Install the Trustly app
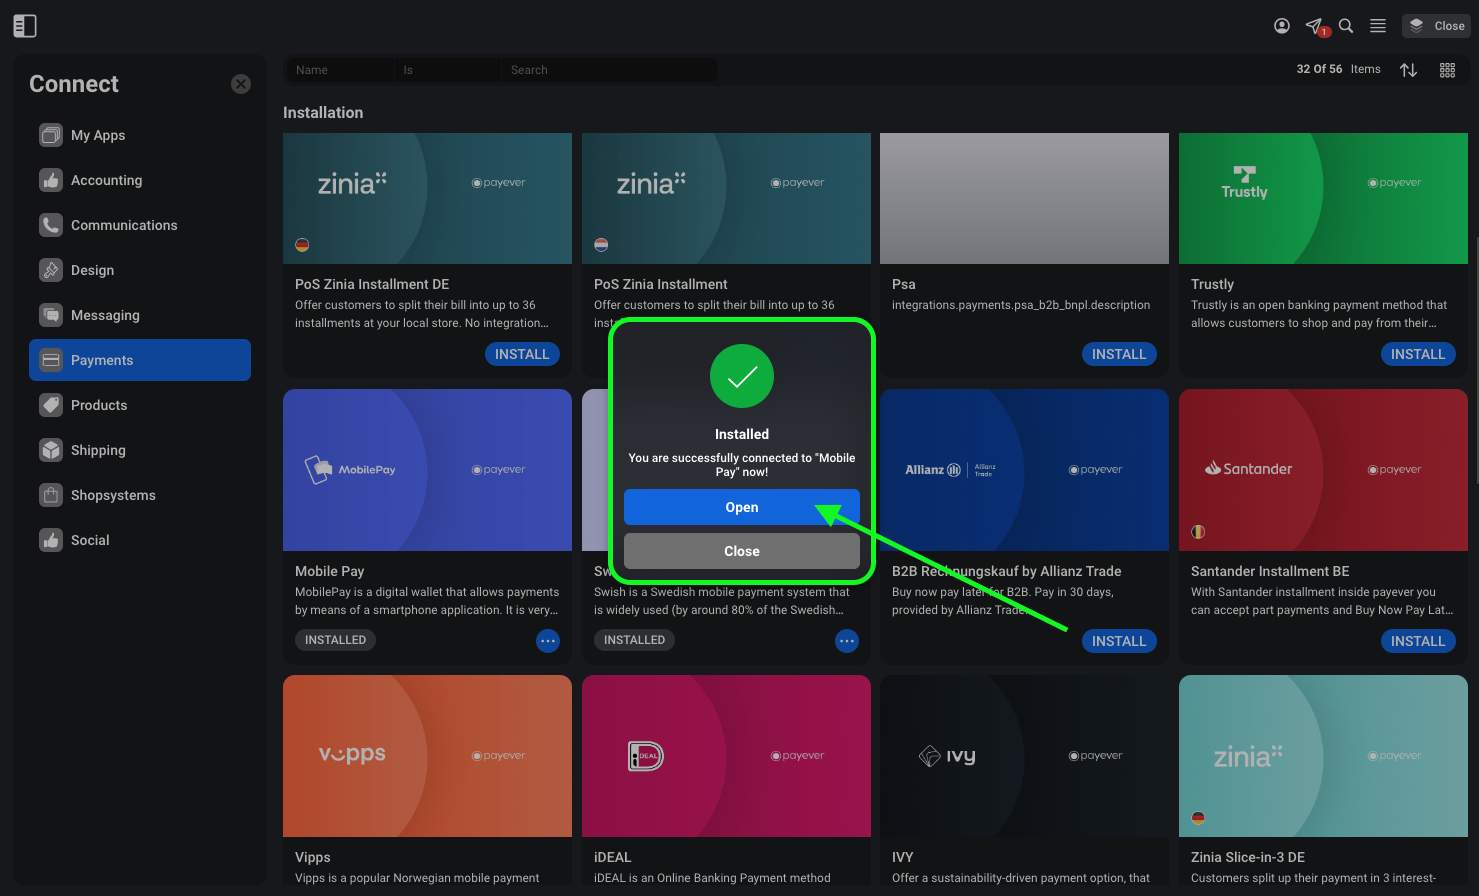 tap(1418, 354)
